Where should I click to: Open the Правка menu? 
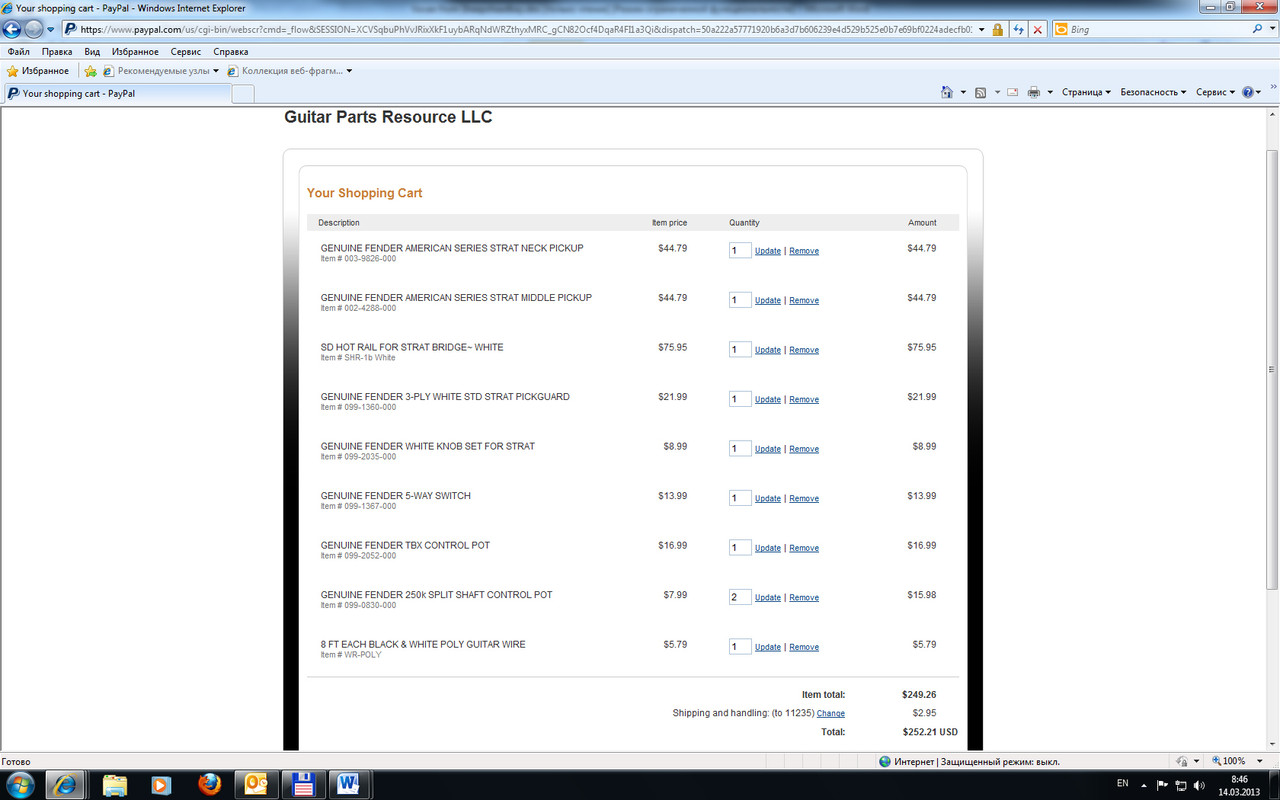pos(57,51)
